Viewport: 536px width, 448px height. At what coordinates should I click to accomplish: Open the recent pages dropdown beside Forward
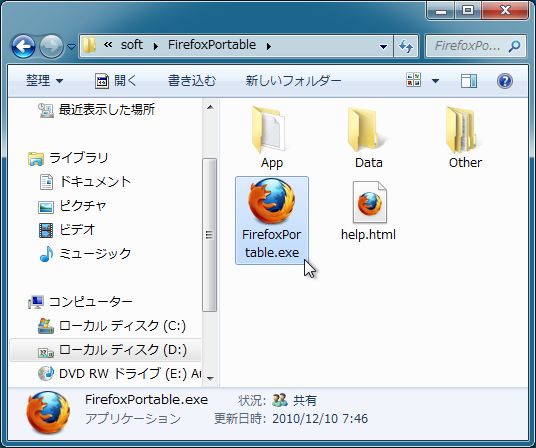[x=71, y=46]
